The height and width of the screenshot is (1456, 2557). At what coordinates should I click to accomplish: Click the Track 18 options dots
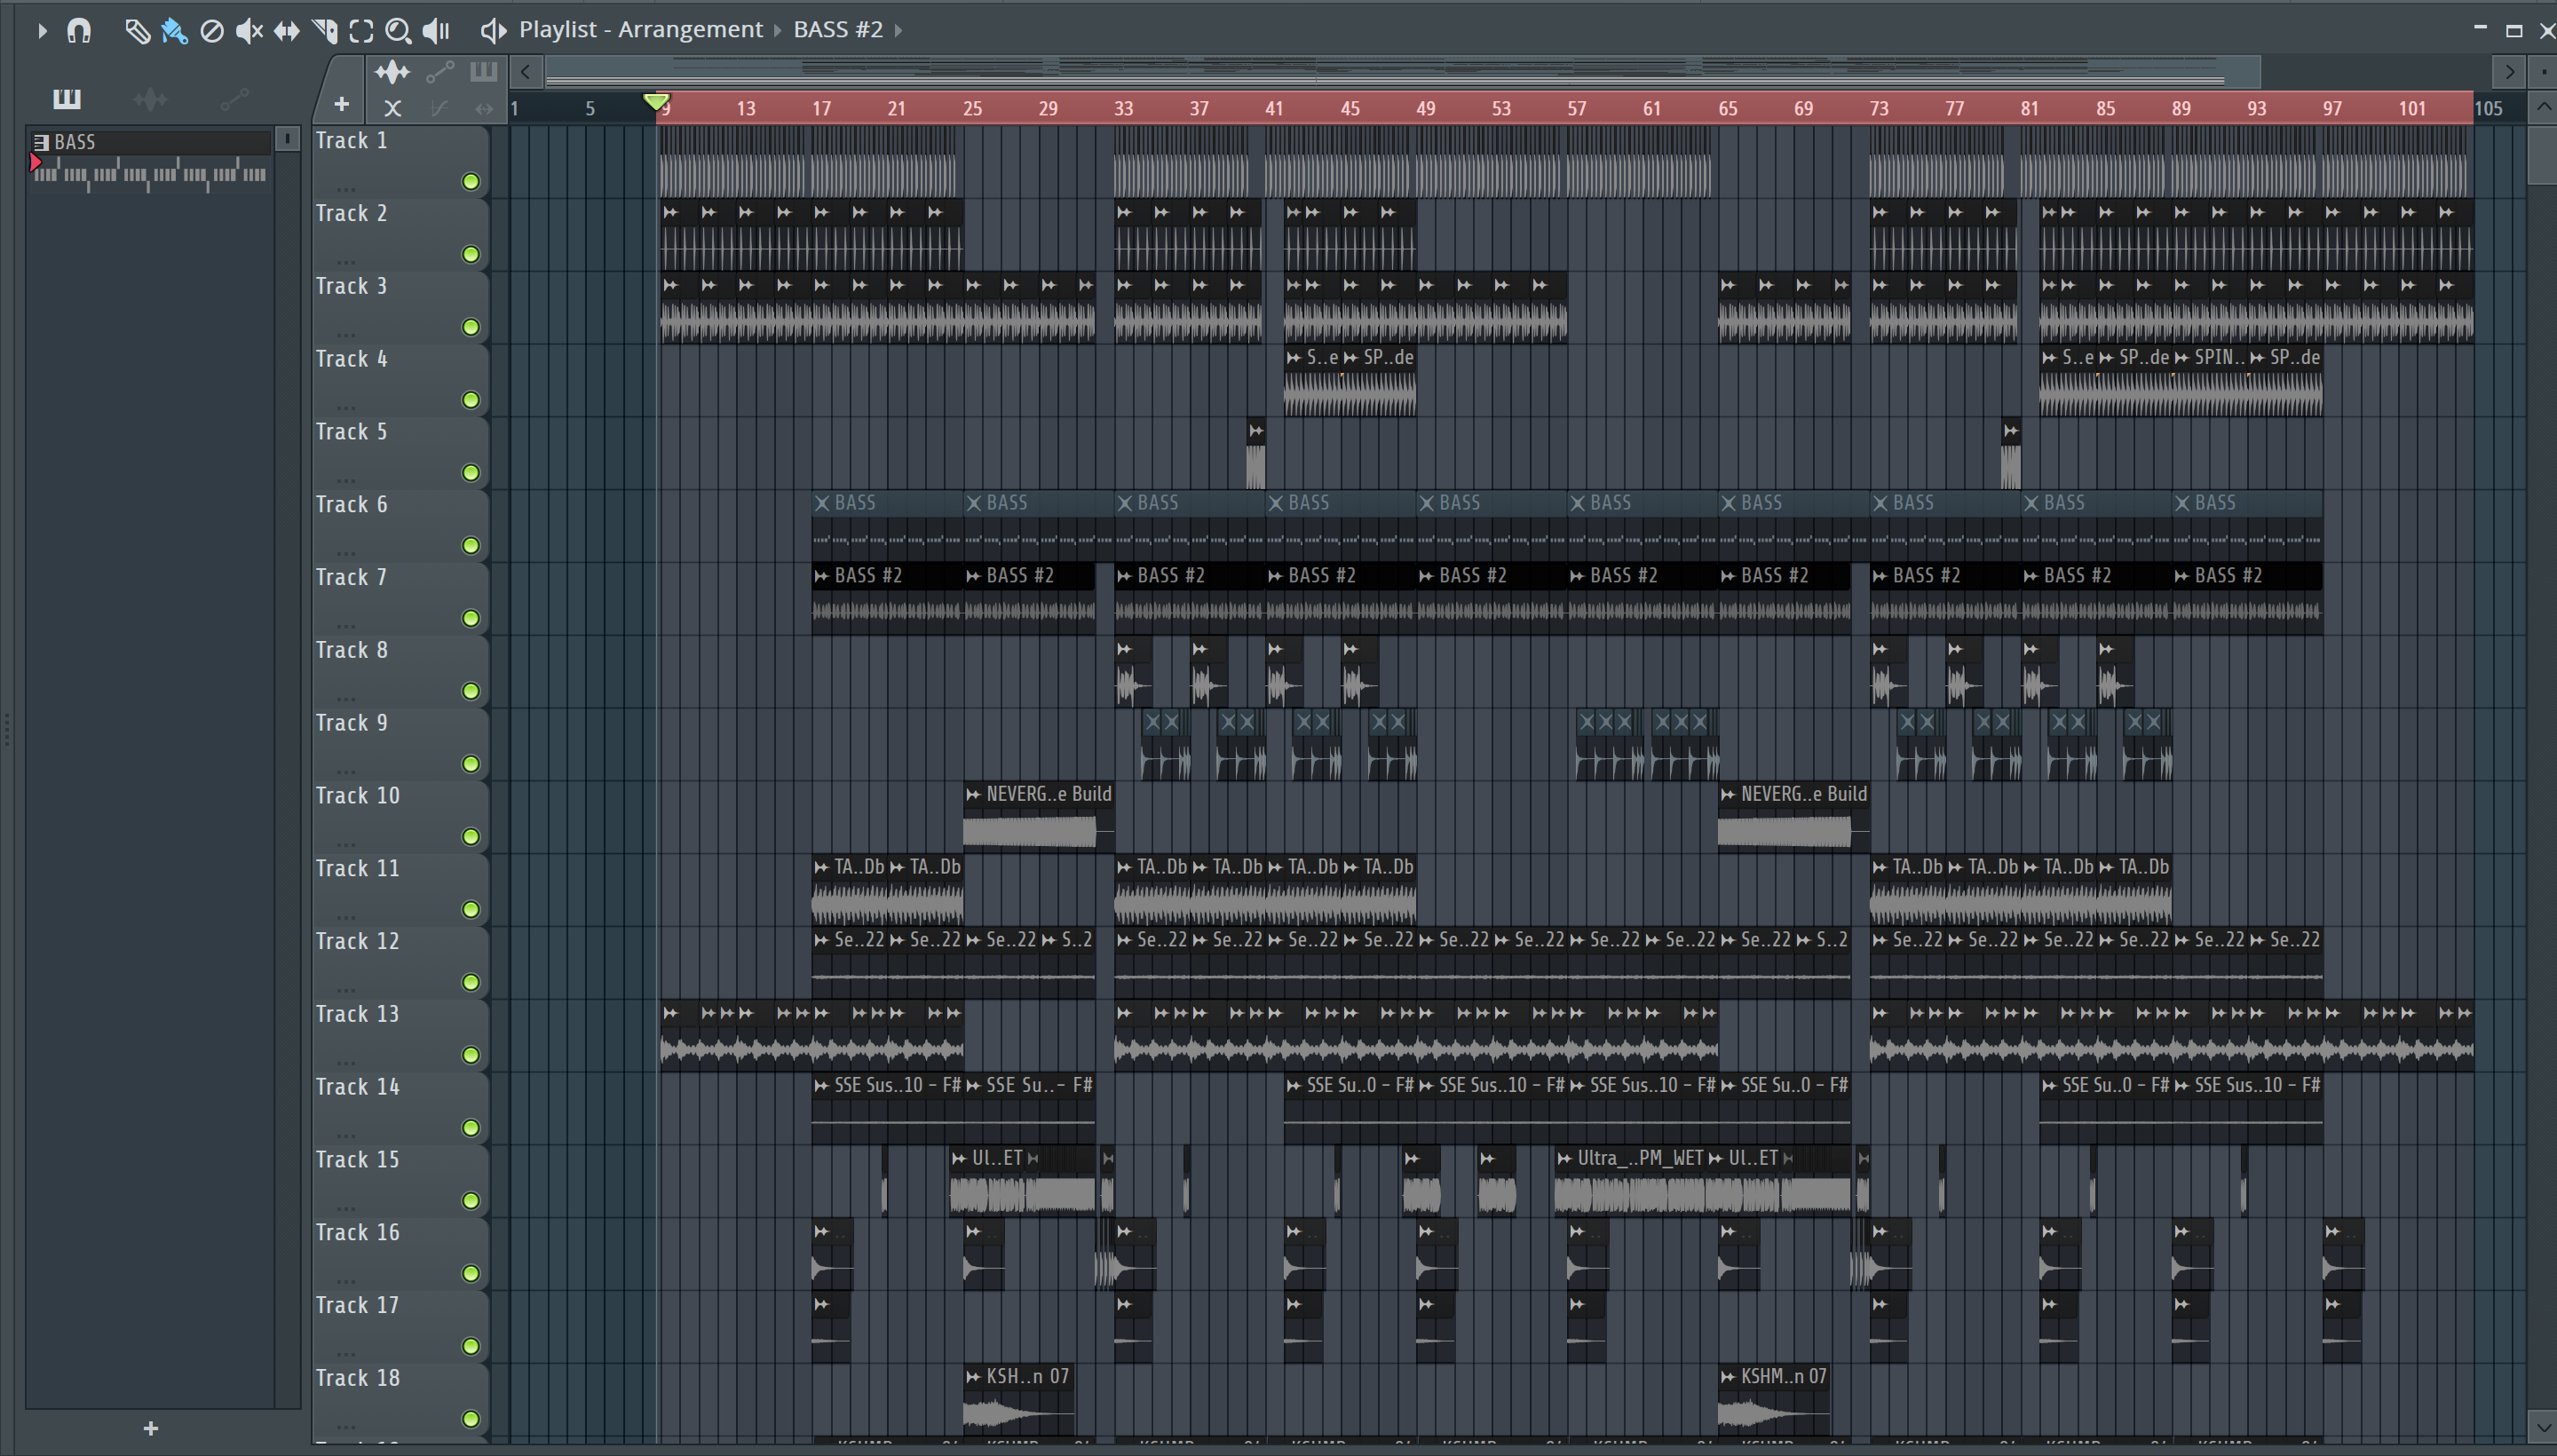(346, 1426)
